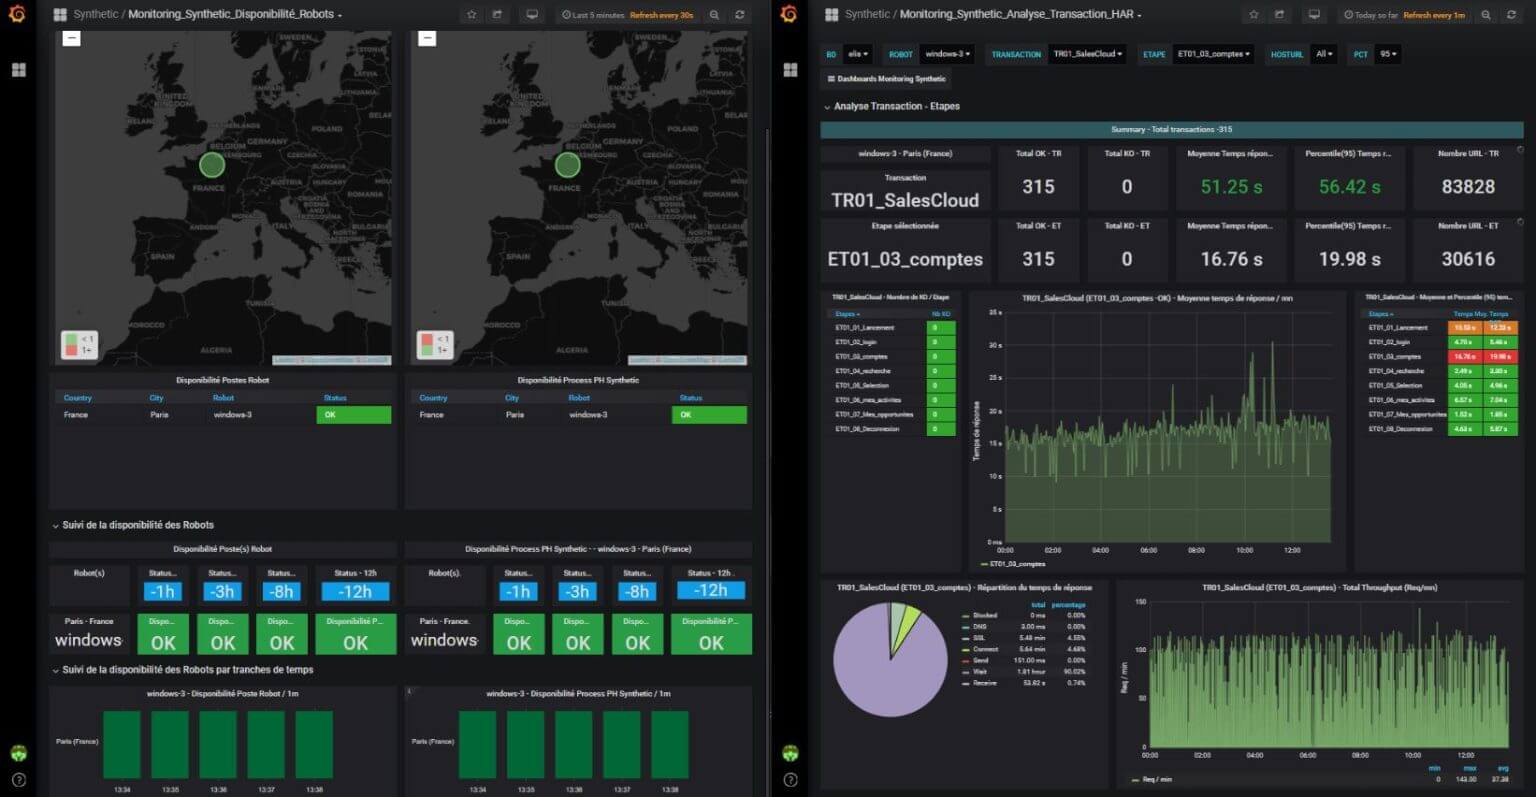Collapse the Robots par tranches de temps row
Viewport: 1536px width, 797px height.
pyautogui.click(x=183, y=670)
